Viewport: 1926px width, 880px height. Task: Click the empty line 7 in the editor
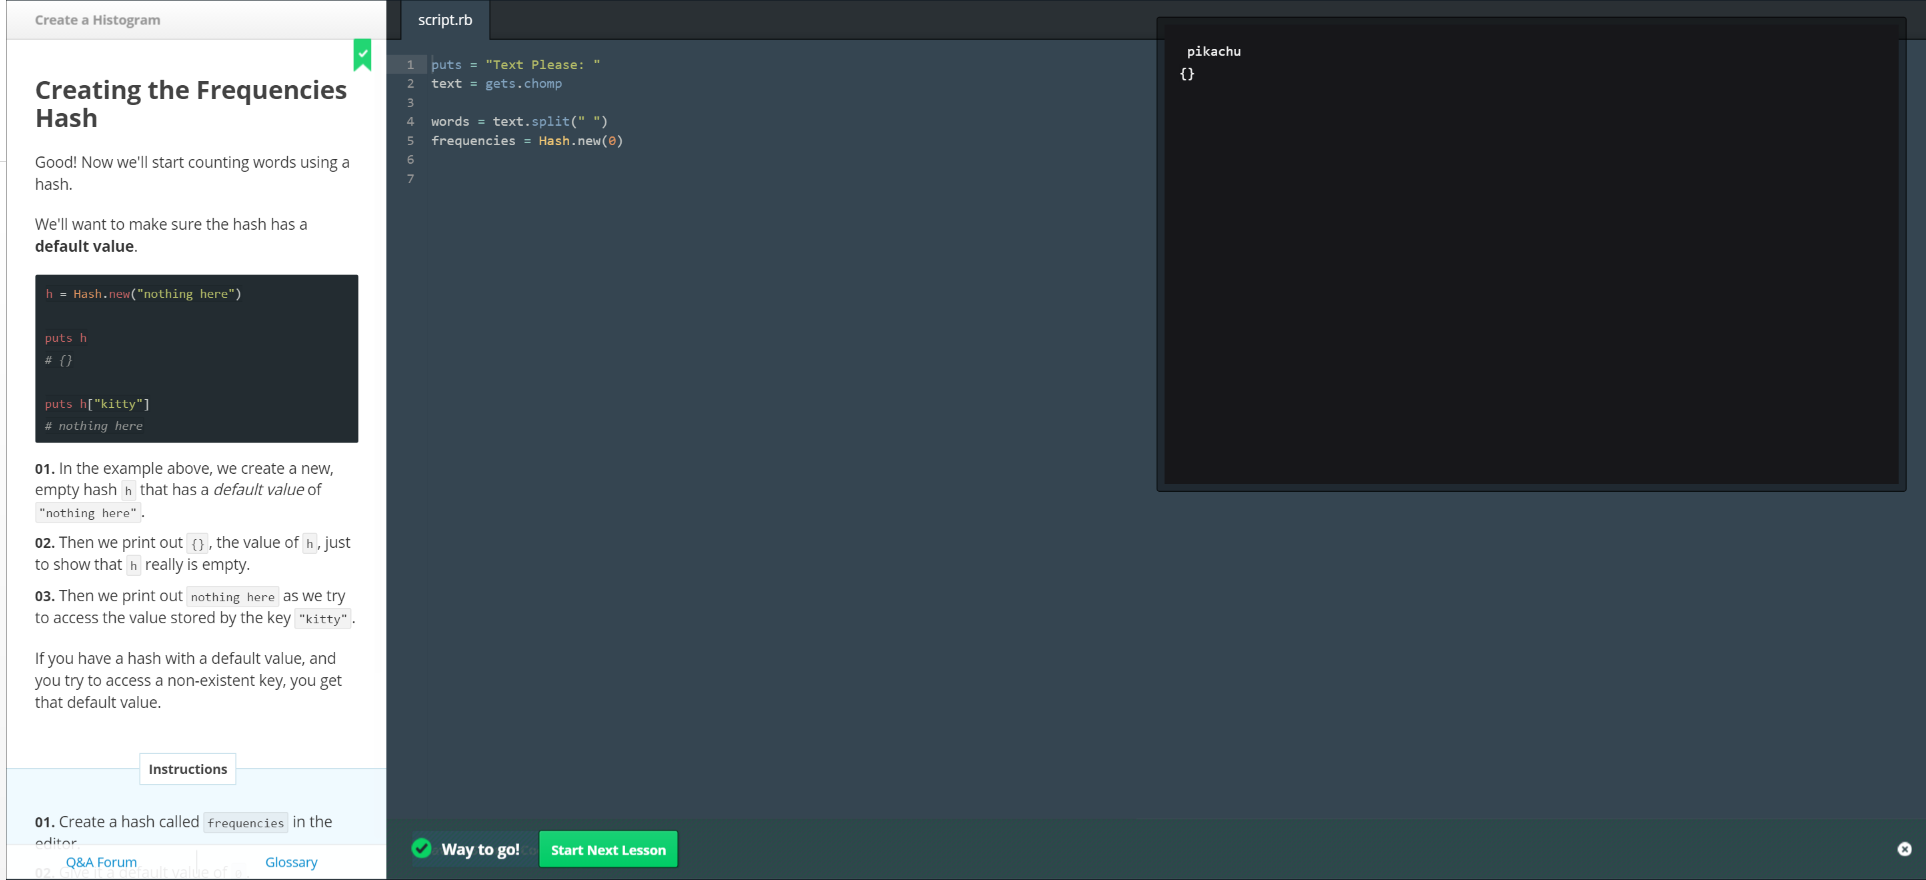click(600, 179)
